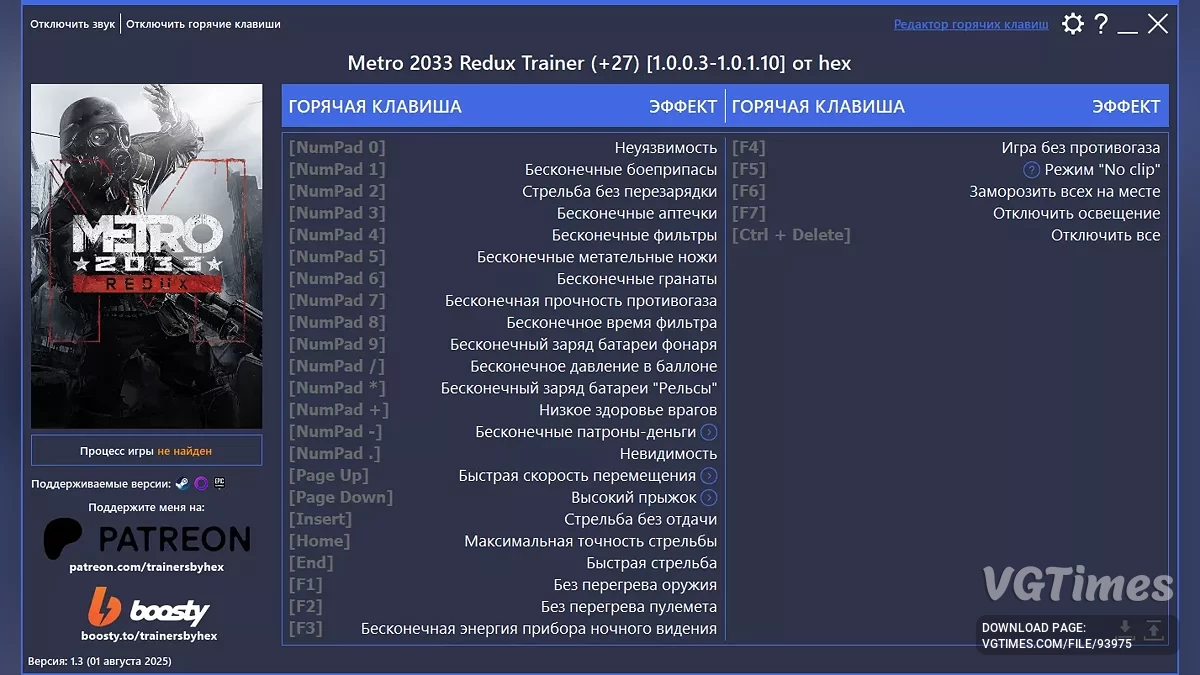Click Бесконечное давление в баллоне text
The width and height of the screenshot is (1200, 675).
[594, 367]
